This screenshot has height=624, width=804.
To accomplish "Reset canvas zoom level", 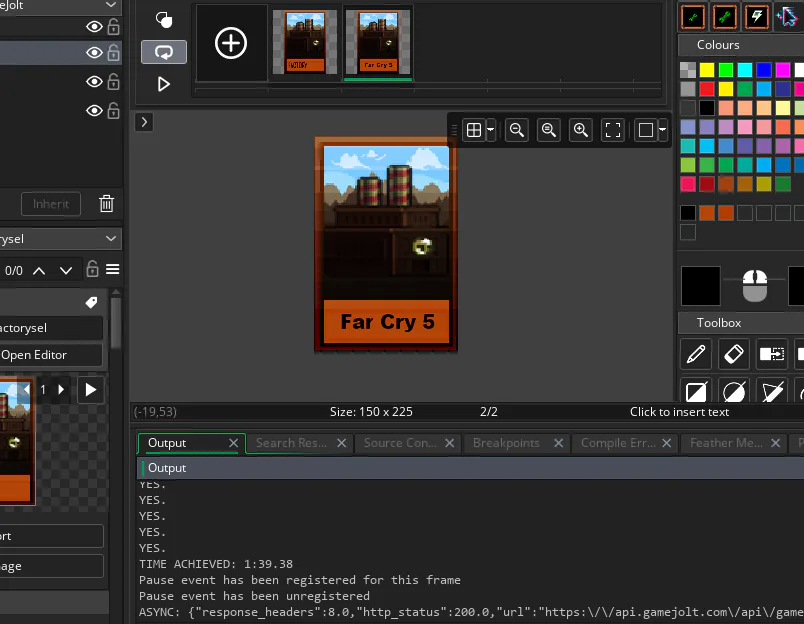I will pyautogui.click(x=549, y=130).
